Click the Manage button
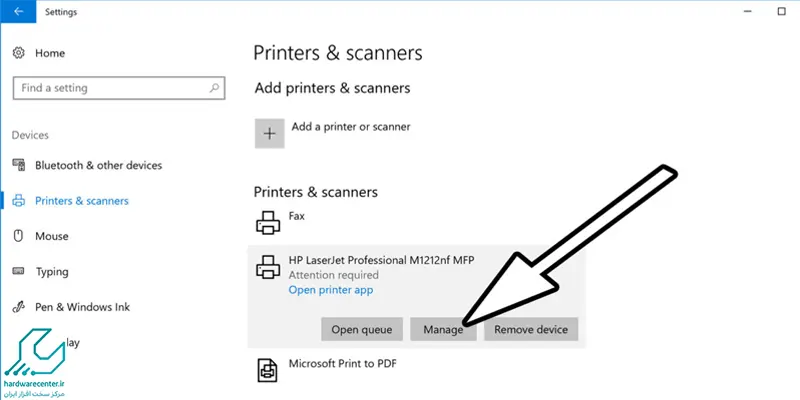The image size is (800, 400). [443, 330]
